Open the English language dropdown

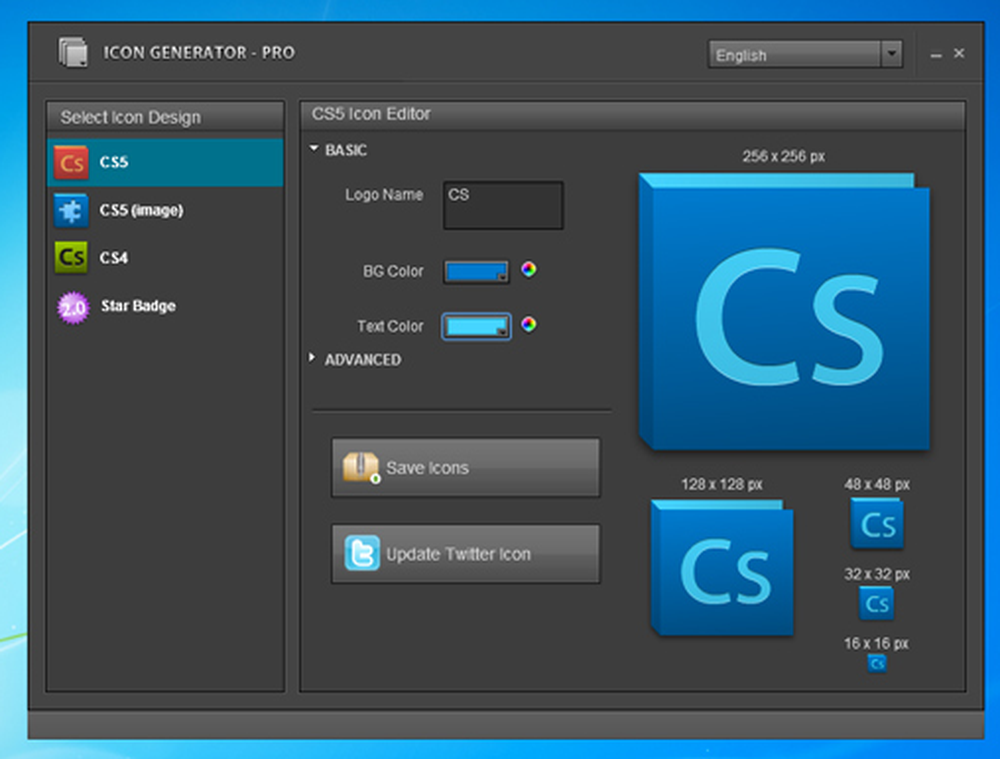pos(805,55)
